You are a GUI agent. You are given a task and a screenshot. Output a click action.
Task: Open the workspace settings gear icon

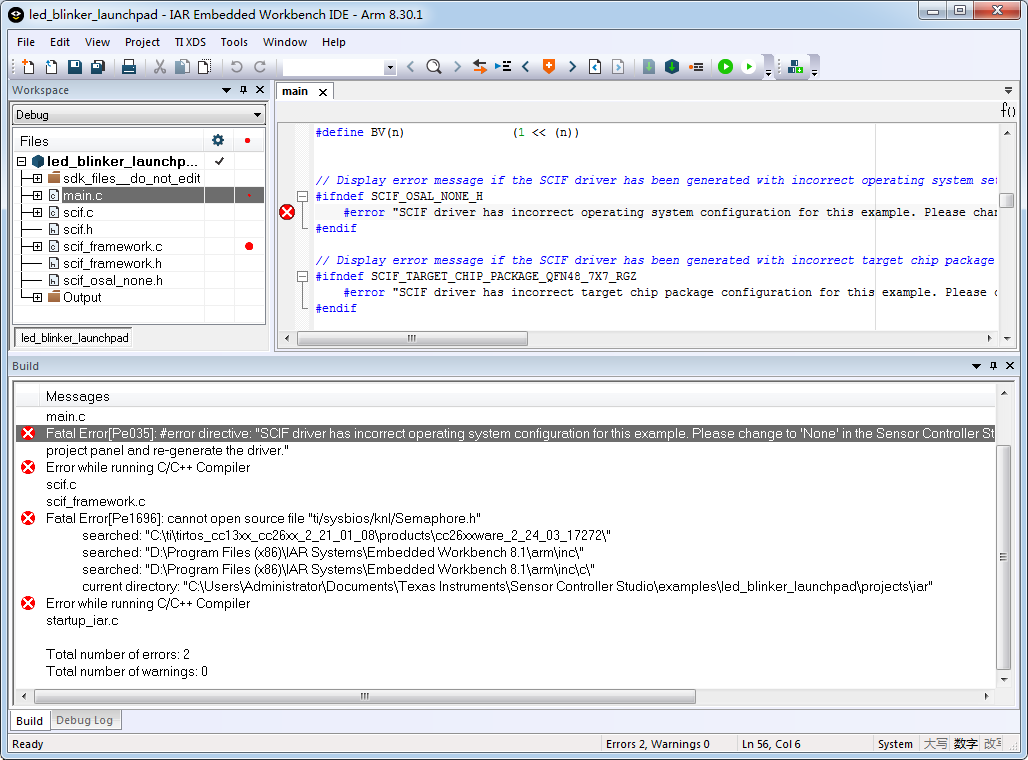(218, 140)
